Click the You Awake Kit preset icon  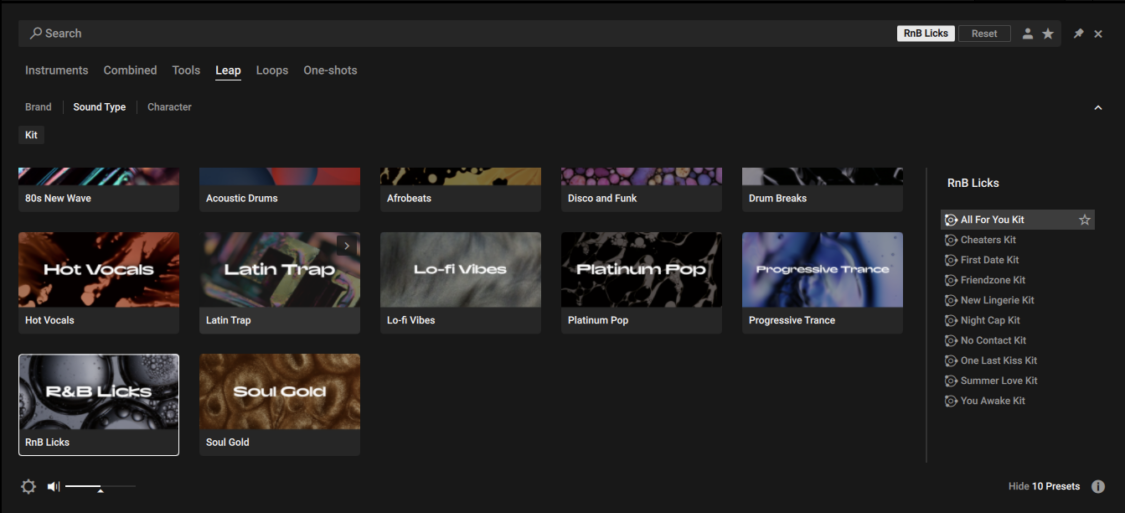[951, 401]
